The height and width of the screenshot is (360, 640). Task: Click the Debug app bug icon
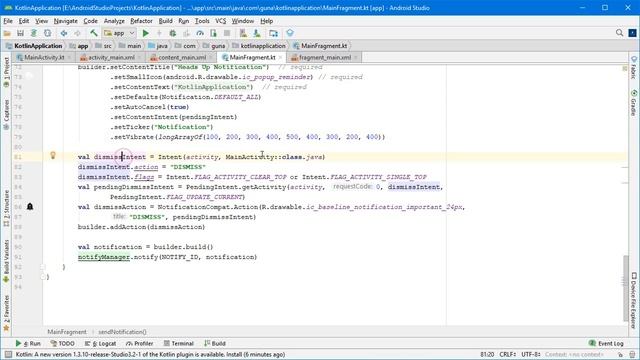173,33
